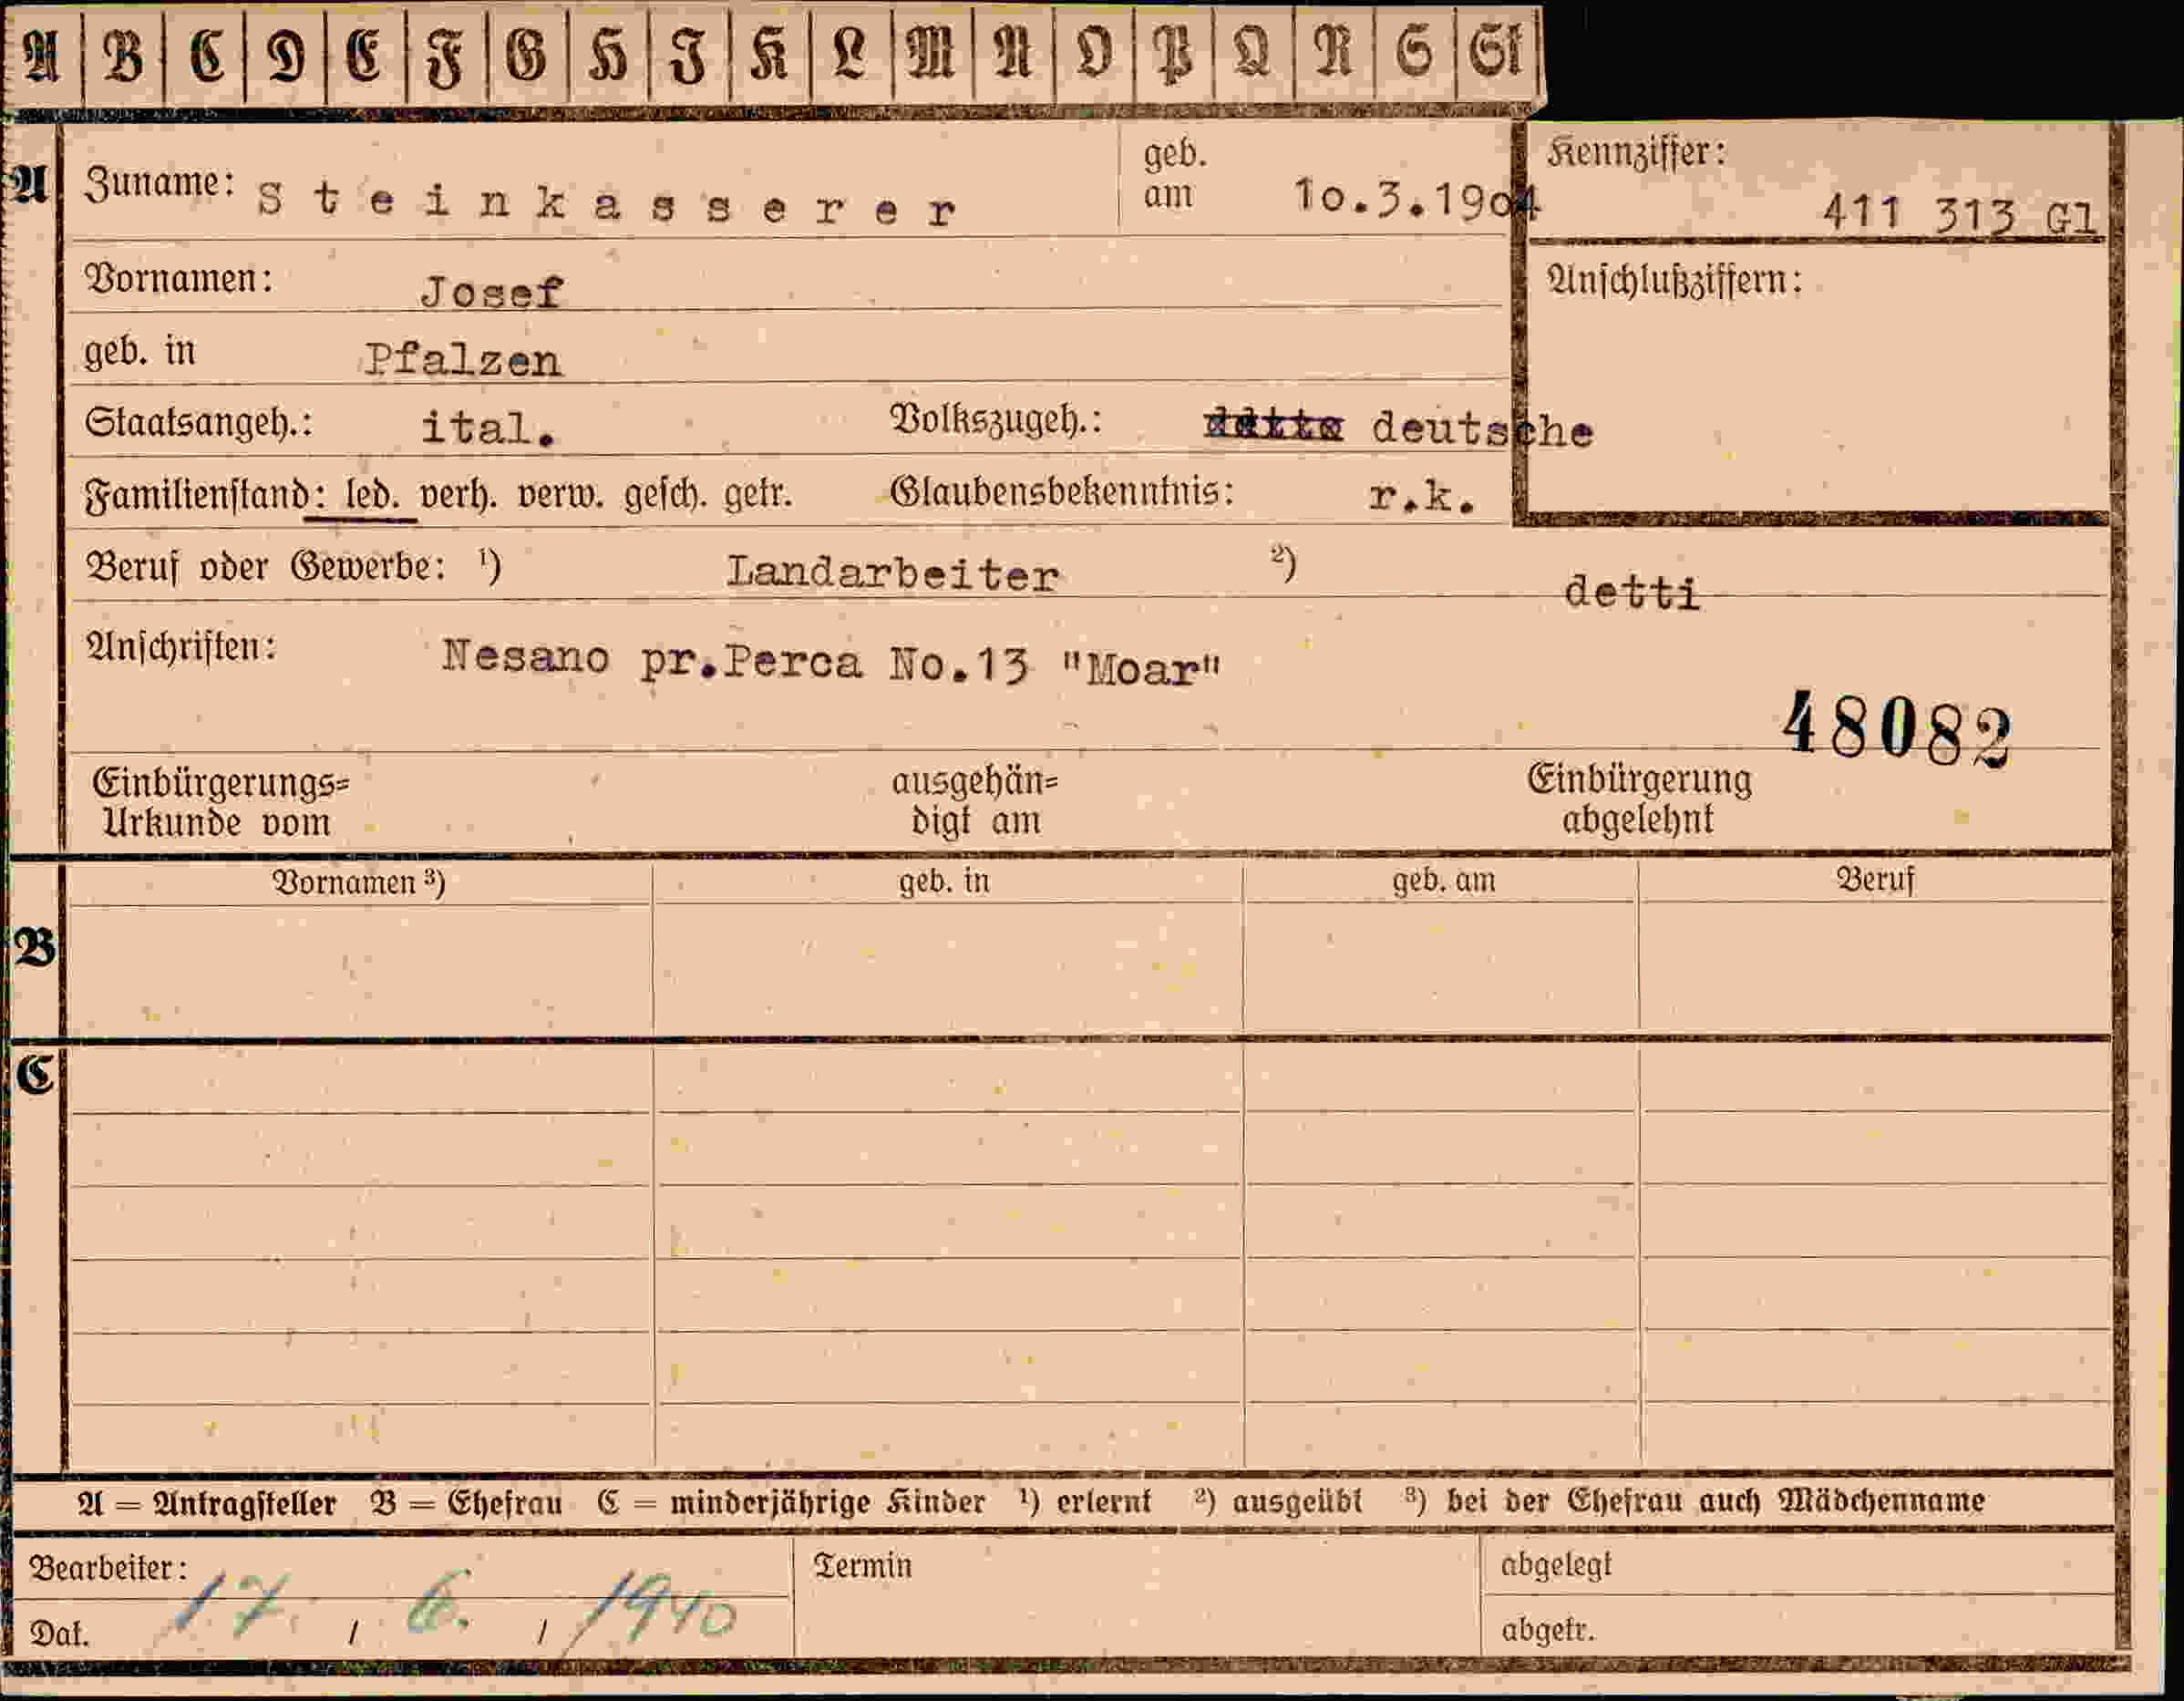Click the marital status option verw.
This screenshot has height=1701, width=2184.
561,494
